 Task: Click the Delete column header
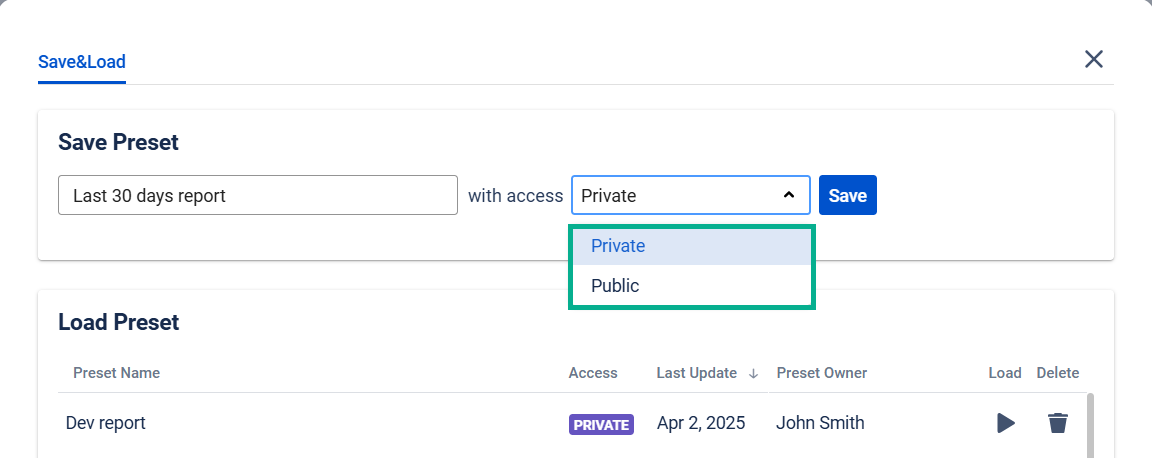click(1057, 373)
